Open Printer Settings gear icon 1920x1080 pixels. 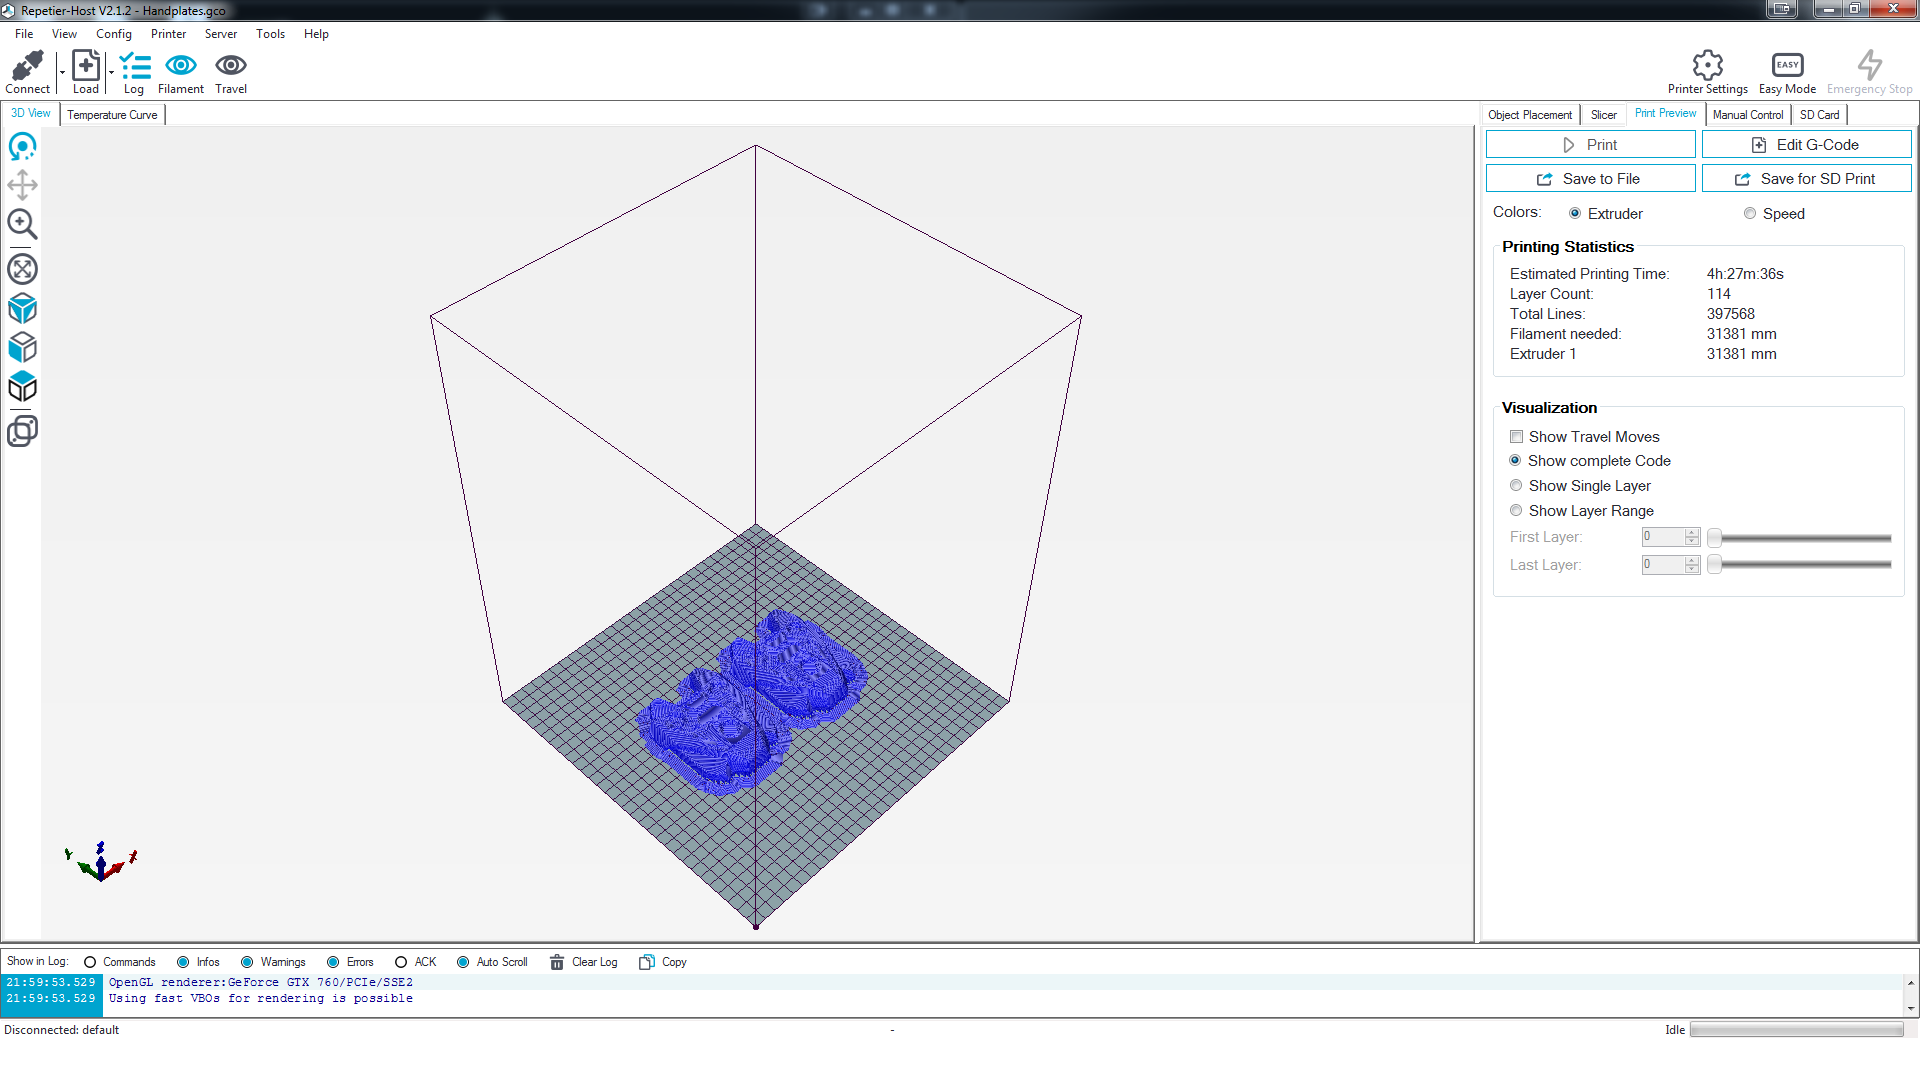1707,66
